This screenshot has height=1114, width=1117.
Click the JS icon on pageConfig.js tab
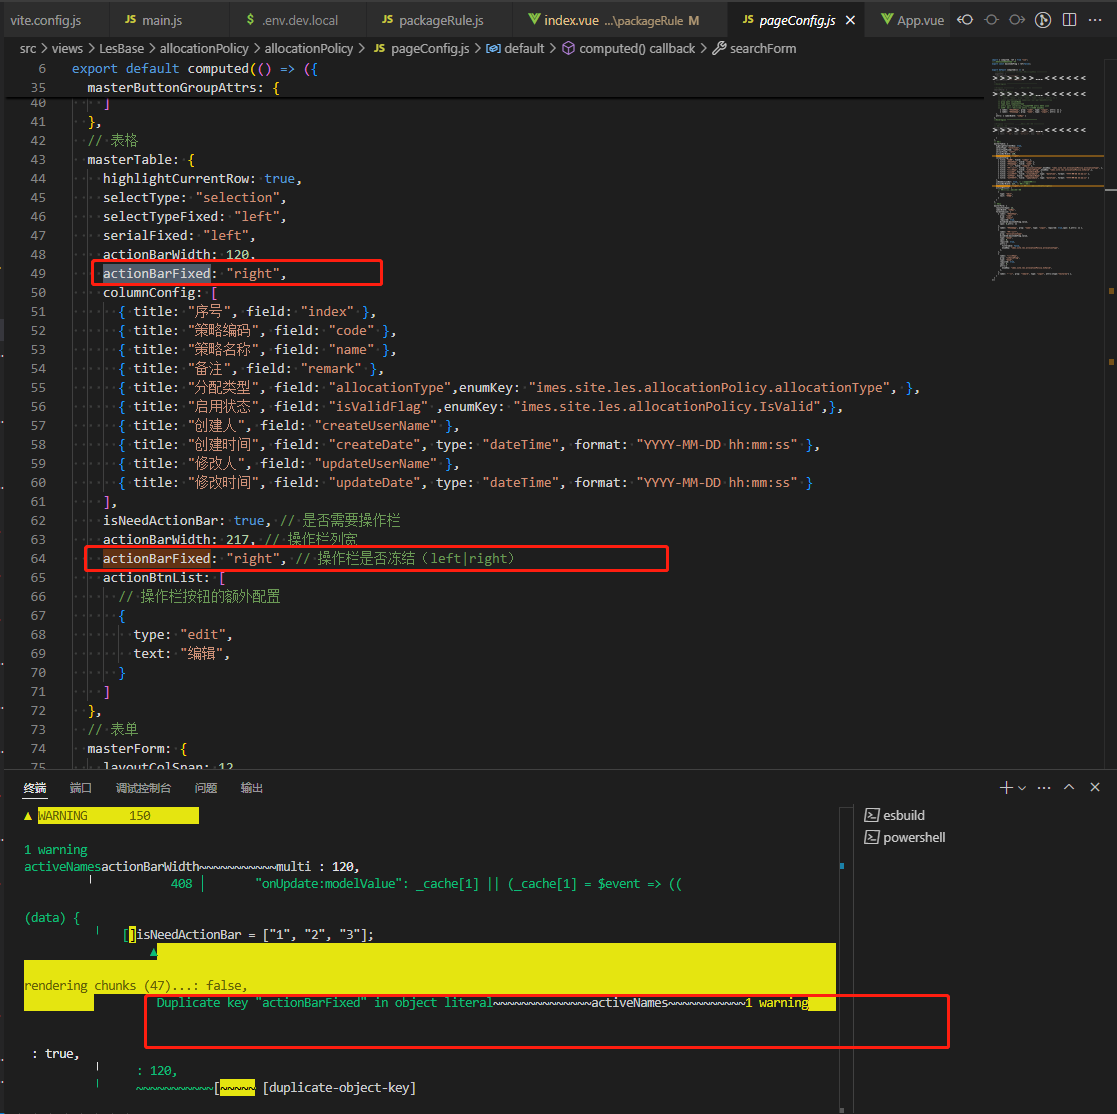pos(747,20)
